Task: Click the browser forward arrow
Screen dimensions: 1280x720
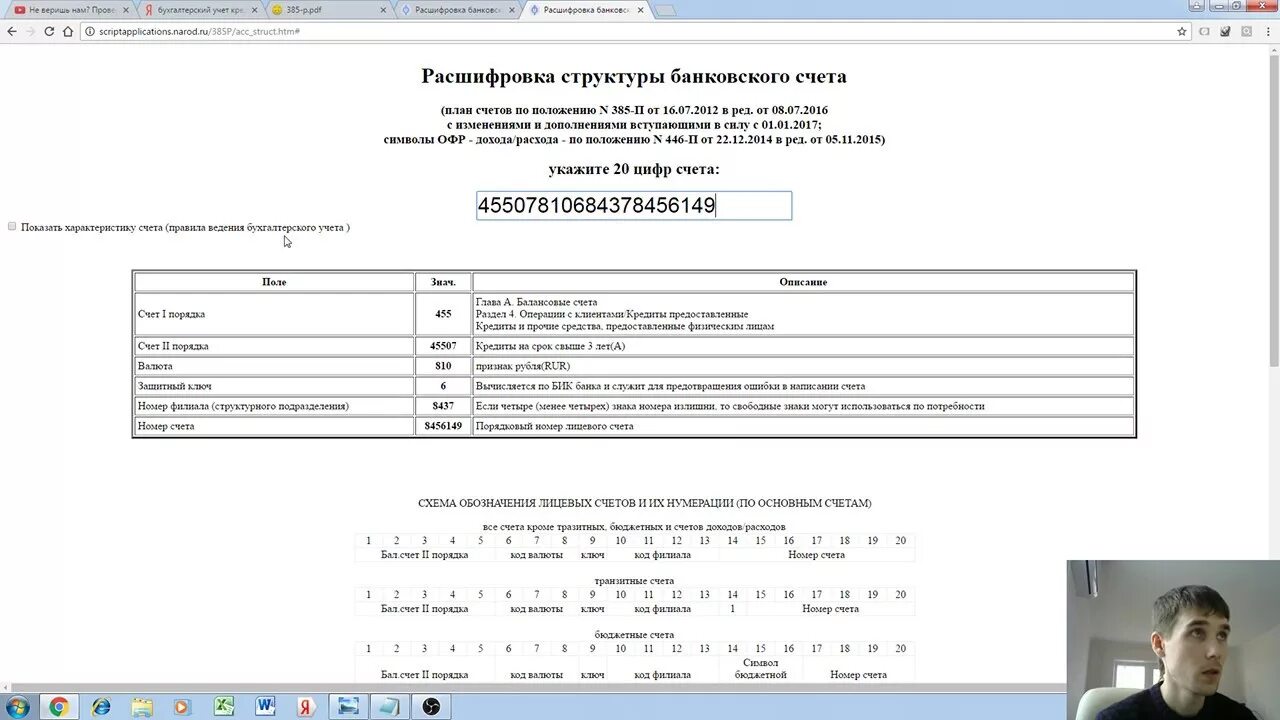Action: [x=30, y=31]
